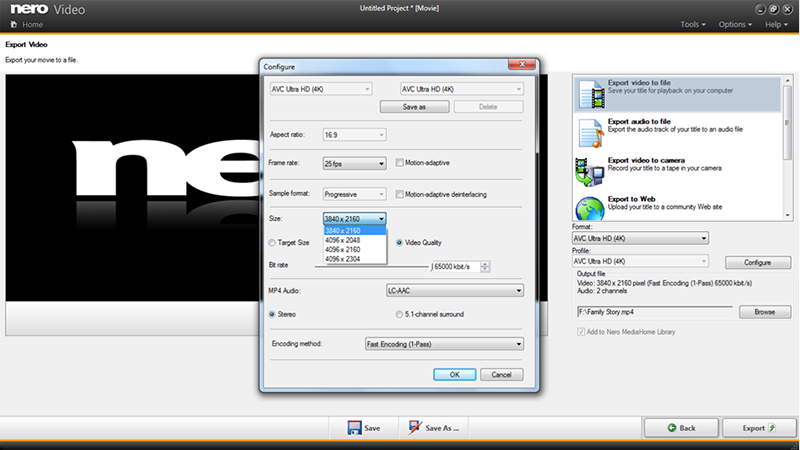Screen dimensions: 800x450
Task: Click the bit rate stepper arrows
Action: click(485, 267)
